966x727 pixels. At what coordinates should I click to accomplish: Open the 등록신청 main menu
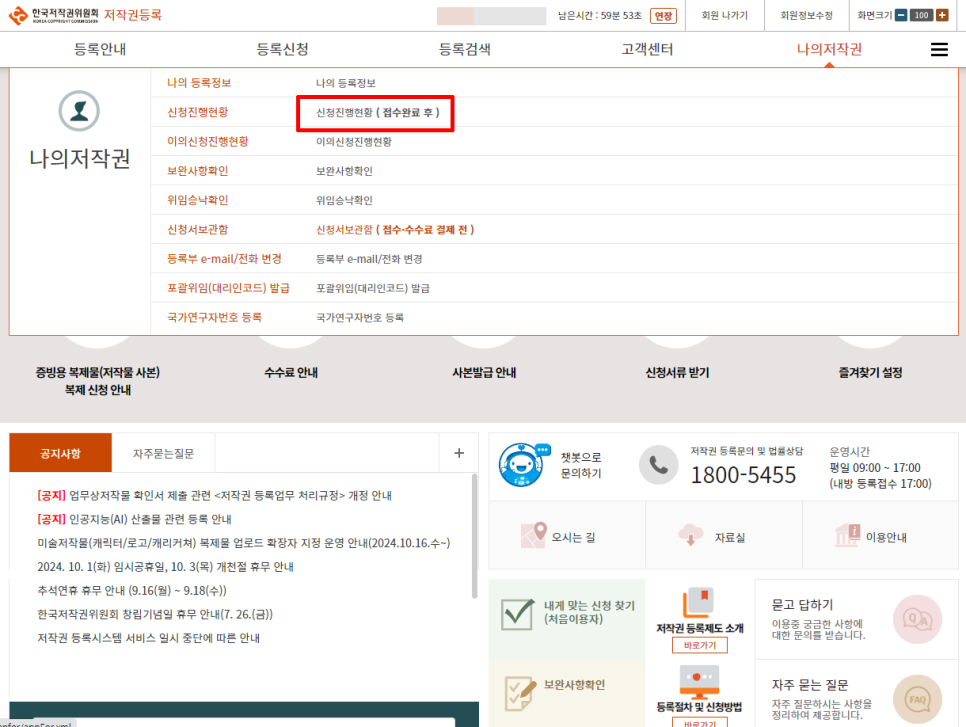(282, 49)
